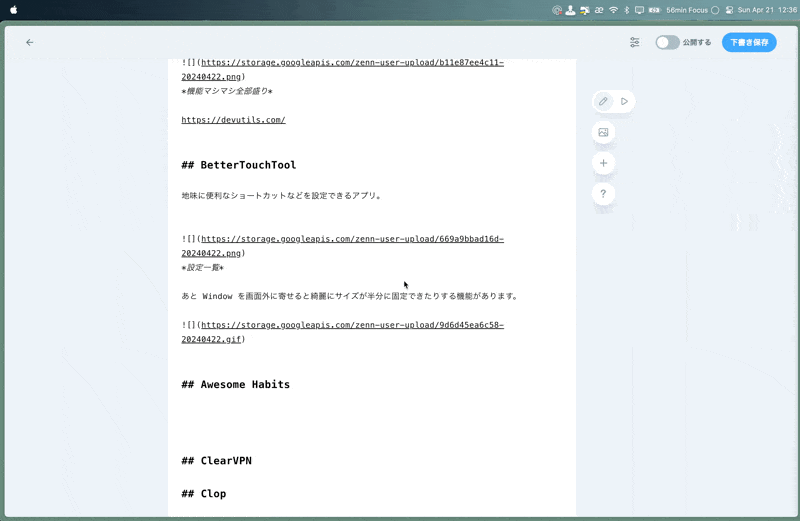800x521 pixels.
Task: Click the *機能マシマシ全部盛り* caption text
Action: click(227, 91)
